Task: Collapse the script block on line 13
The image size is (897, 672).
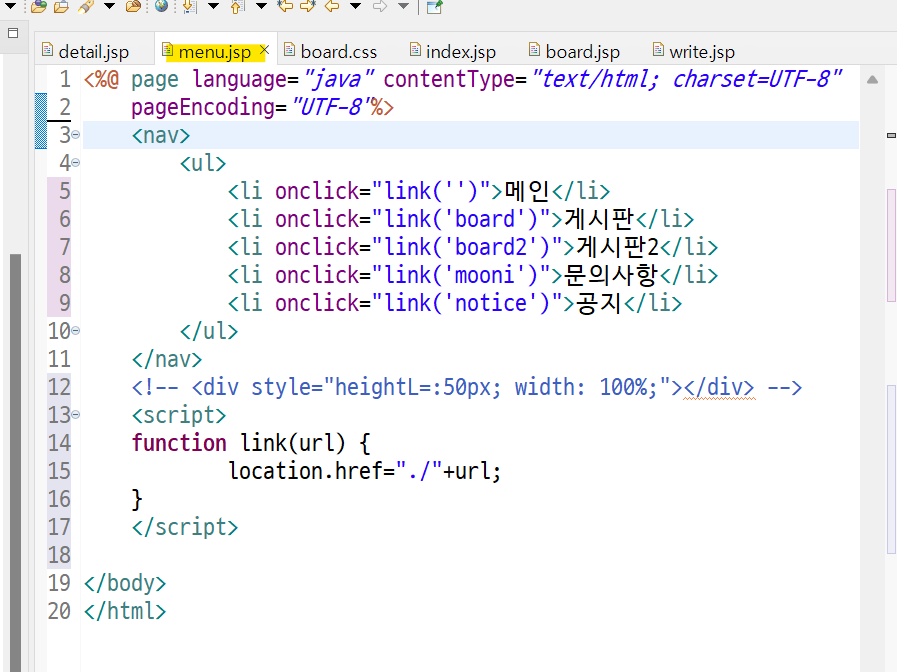Action: (x=76, y=415)
